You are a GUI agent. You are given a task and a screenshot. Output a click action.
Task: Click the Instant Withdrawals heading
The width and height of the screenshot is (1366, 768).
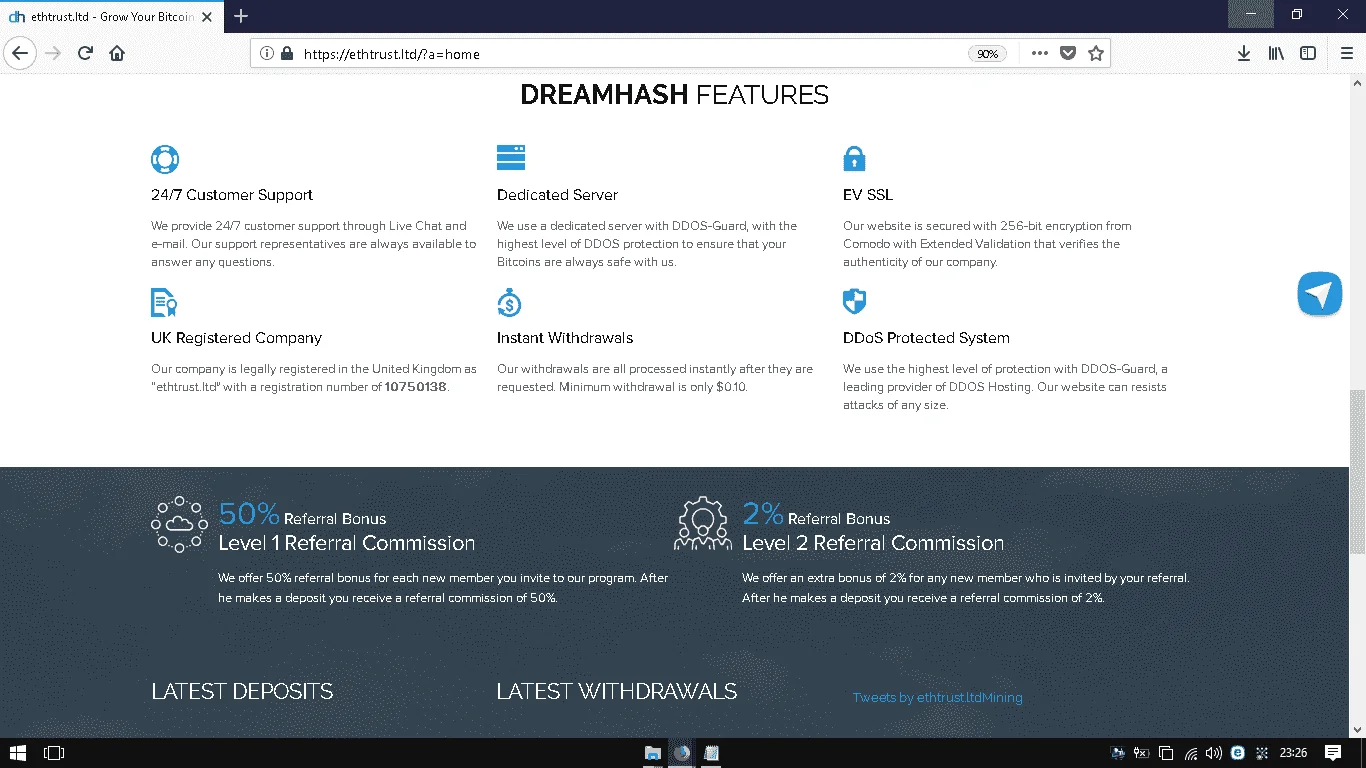click(565, 338)
